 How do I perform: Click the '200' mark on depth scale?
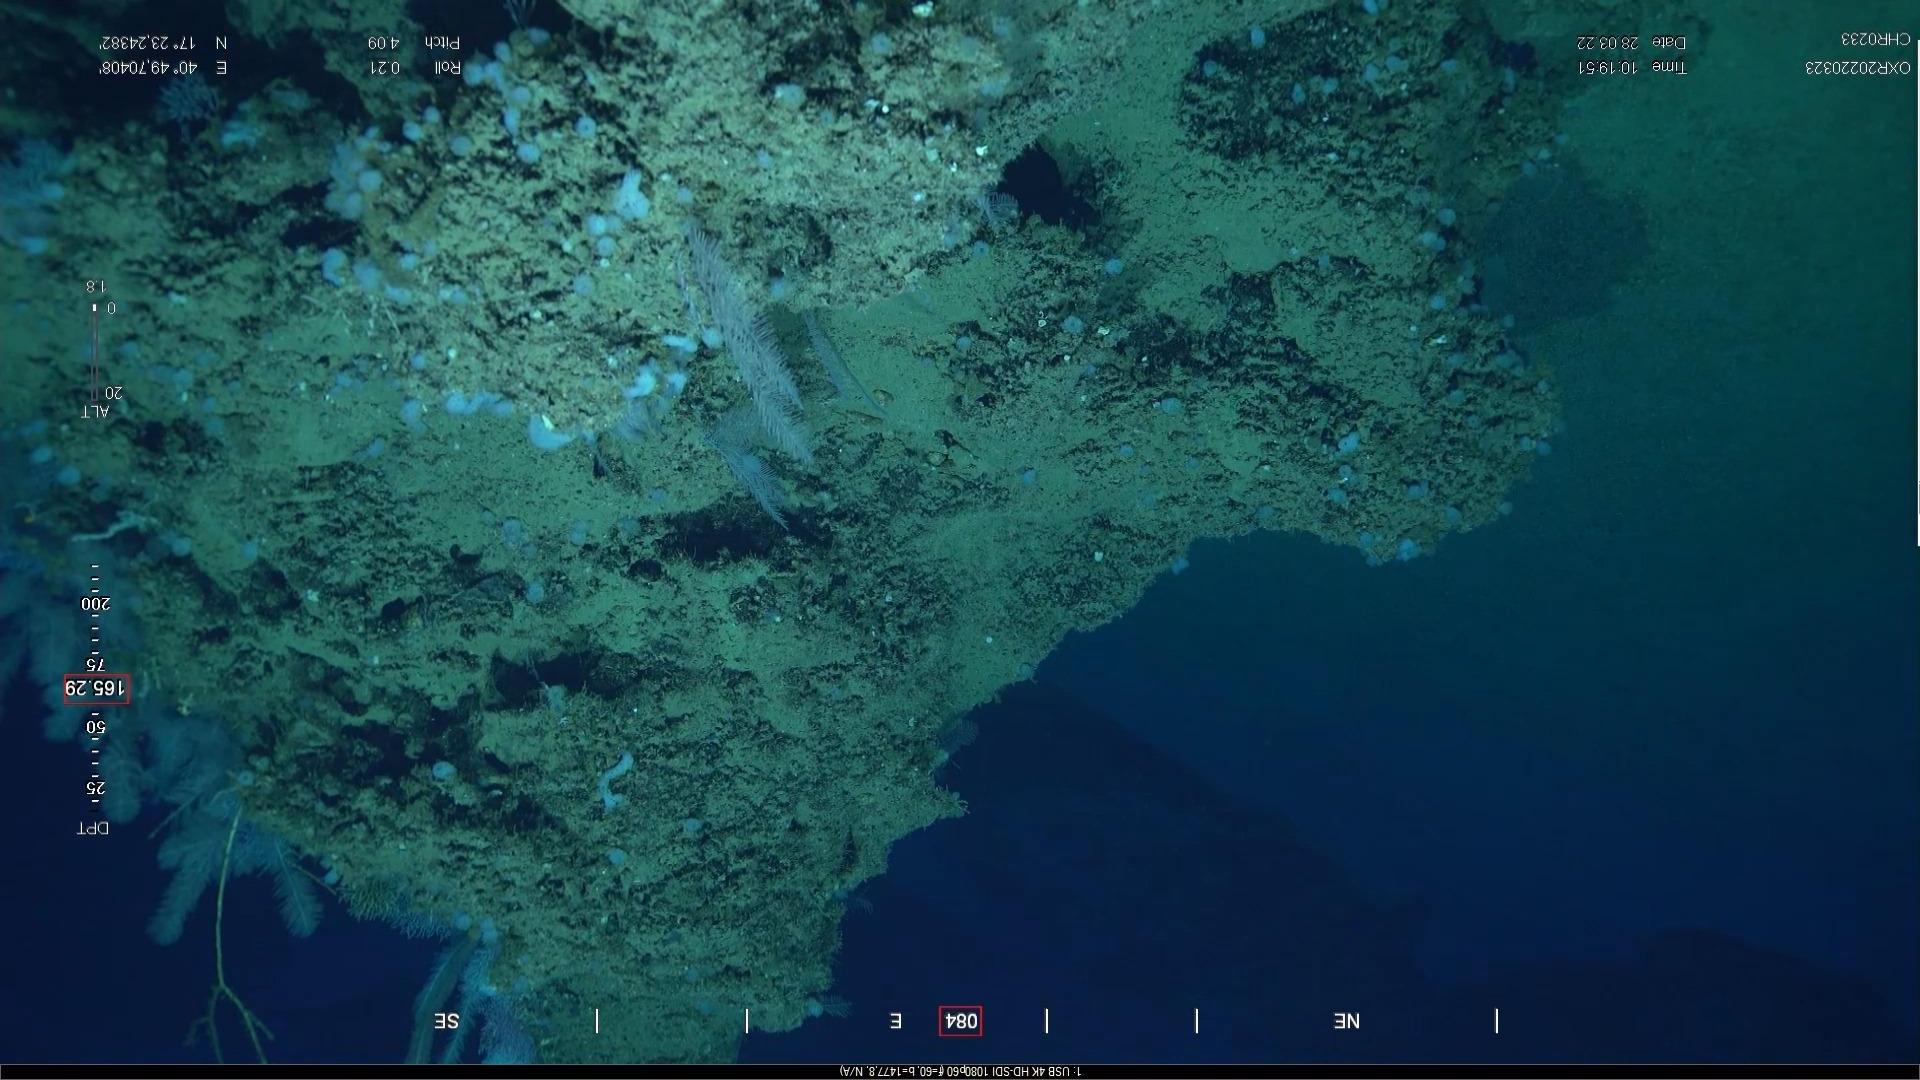(x=96, y=604)
